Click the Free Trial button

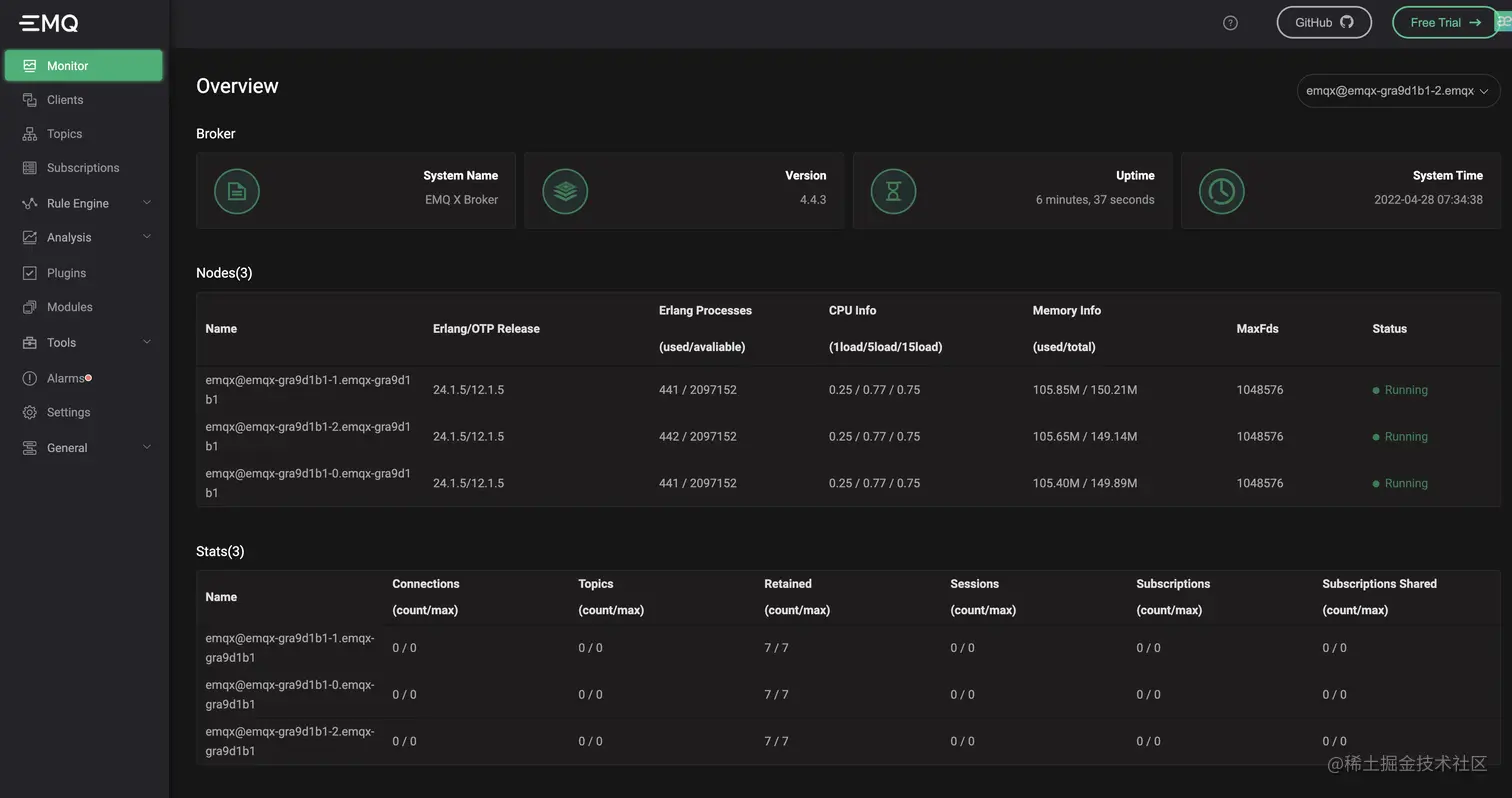coord(1446,22)
